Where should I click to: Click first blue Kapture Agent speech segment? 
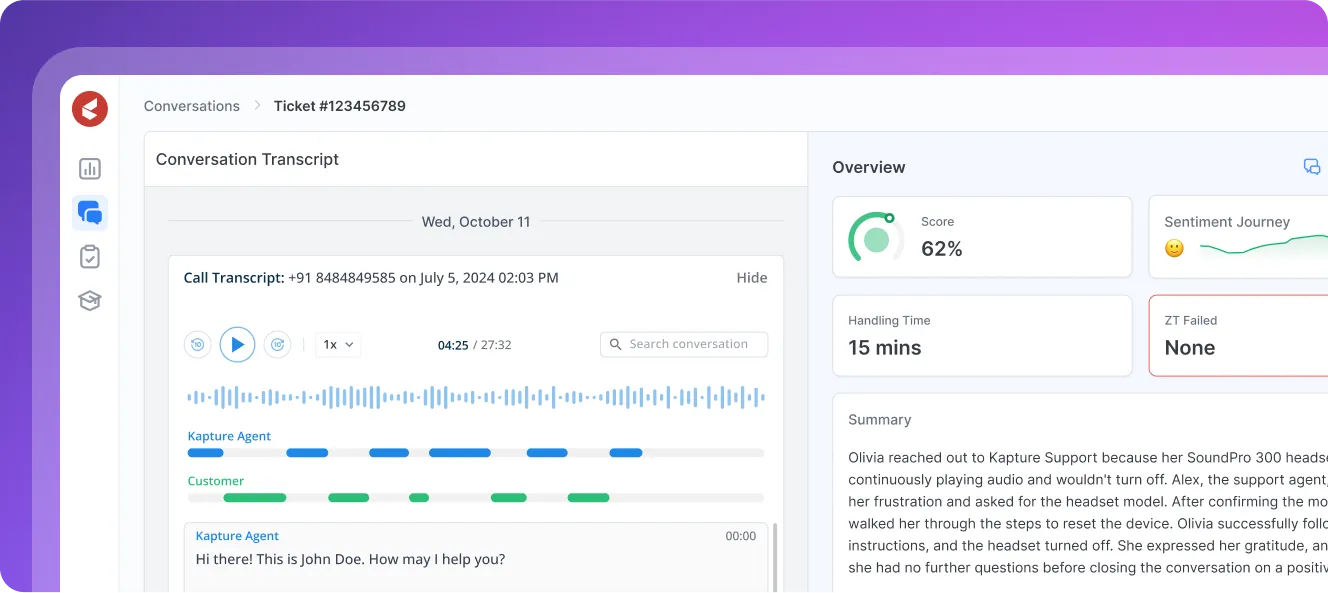206,453
